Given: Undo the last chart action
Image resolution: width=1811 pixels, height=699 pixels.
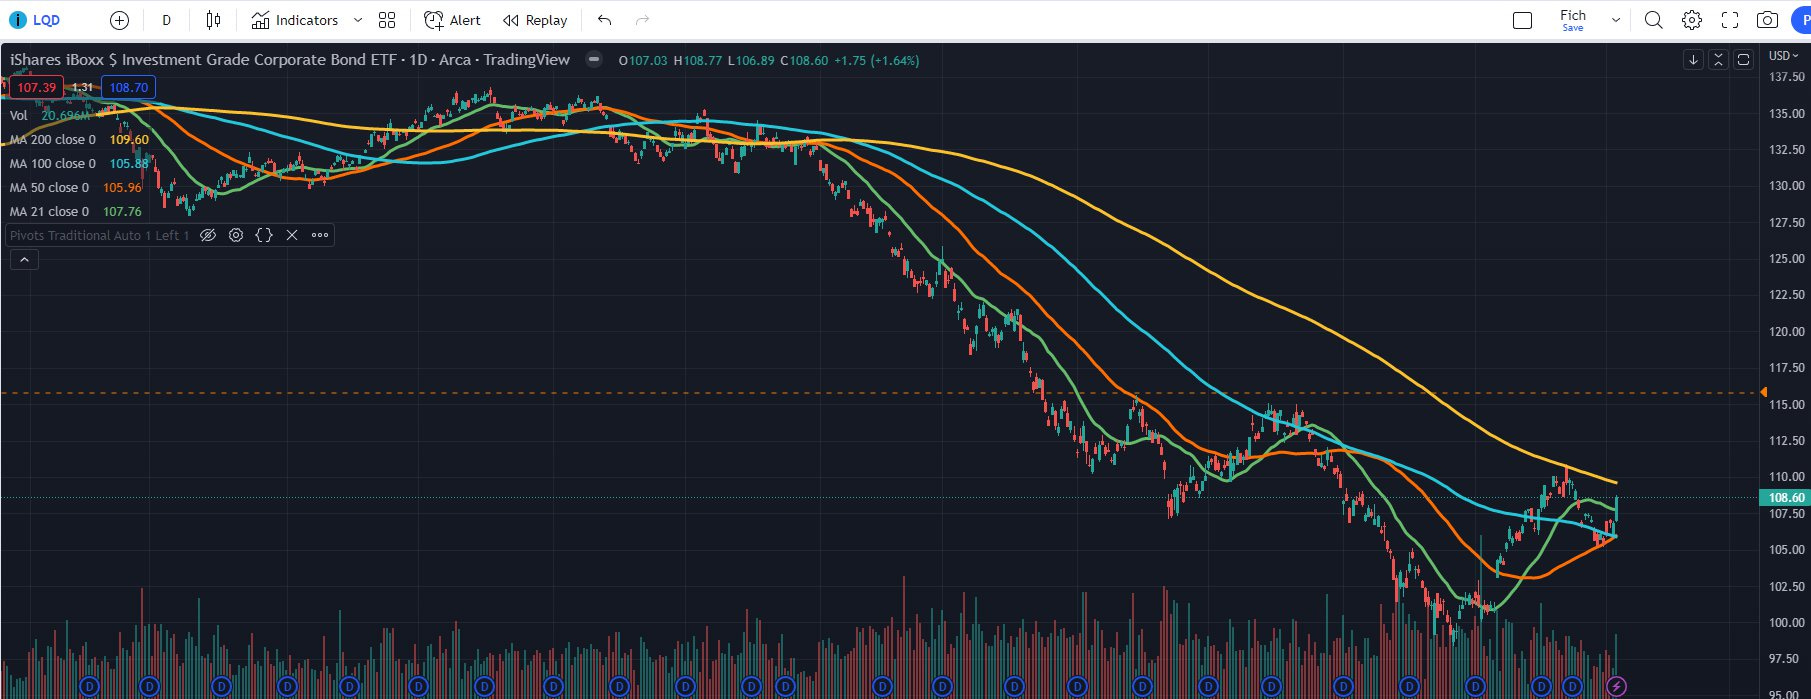Looking at the screenshot, I should (x=604, y=20).
